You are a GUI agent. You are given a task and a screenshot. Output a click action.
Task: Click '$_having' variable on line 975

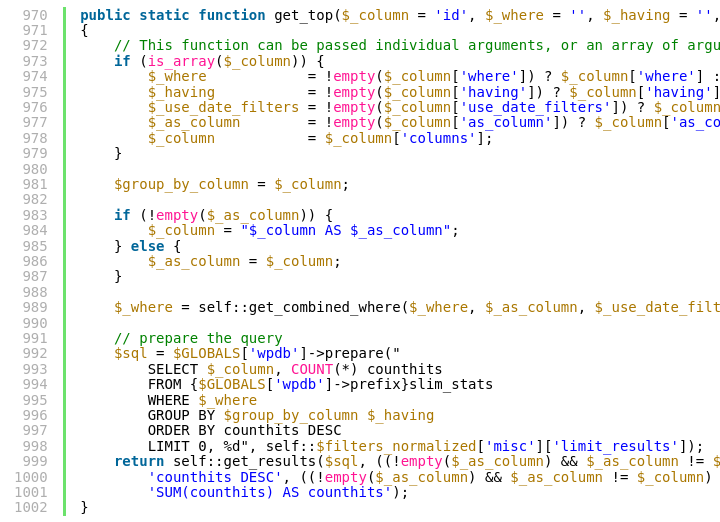click(x=181, y=92)
